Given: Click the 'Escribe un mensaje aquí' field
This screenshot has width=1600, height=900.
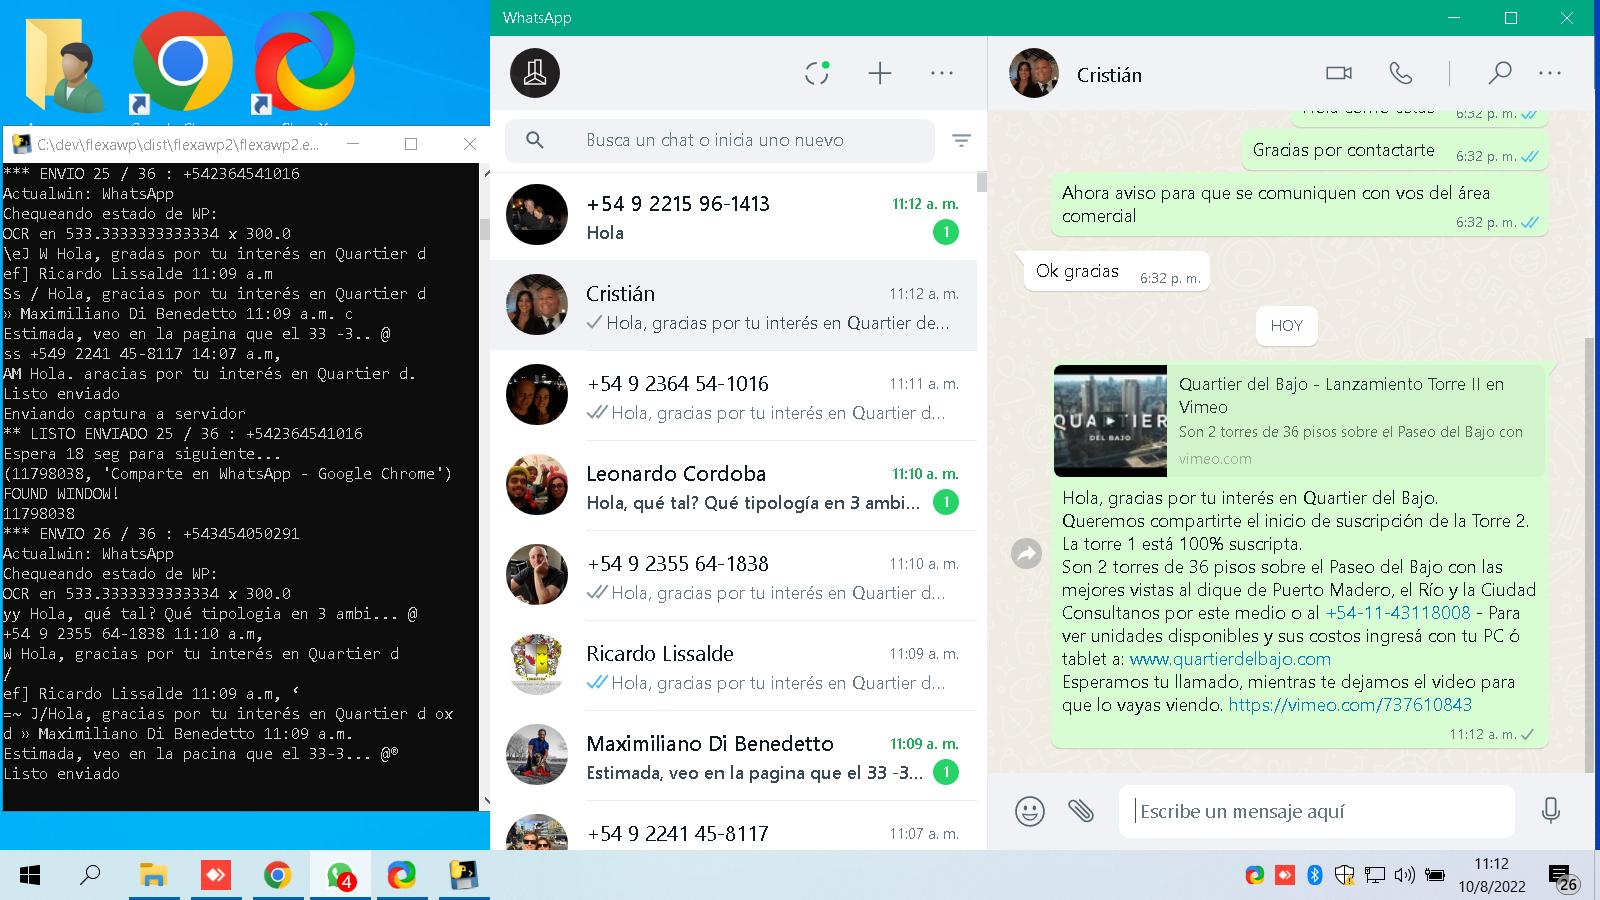Looking at the screenshot, I should pos(1317,811).
